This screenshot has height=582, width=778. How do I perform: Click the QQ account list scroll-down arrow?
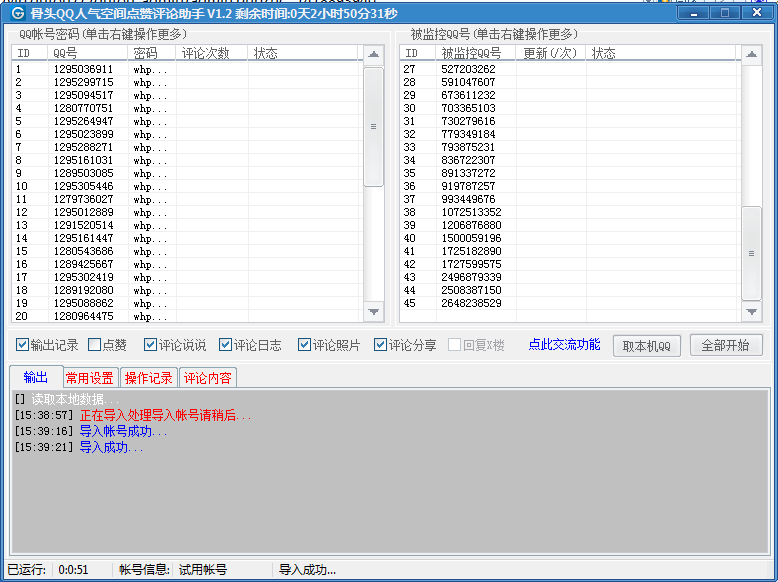pos(374,312)
